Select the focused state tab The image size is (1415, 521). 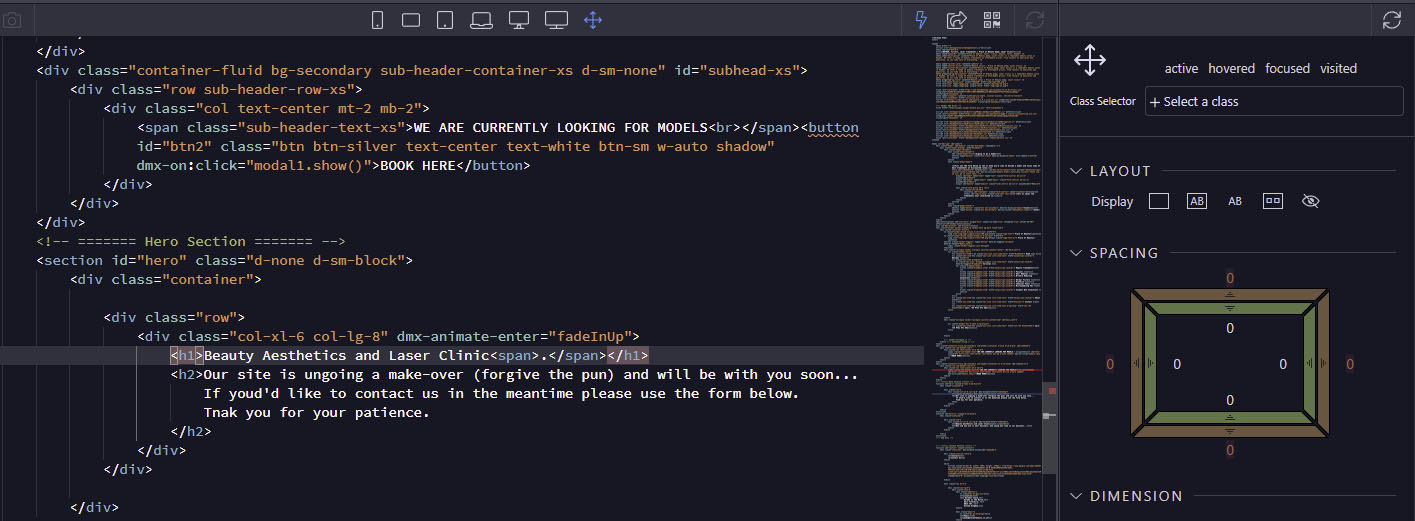tap(1287, 69)
